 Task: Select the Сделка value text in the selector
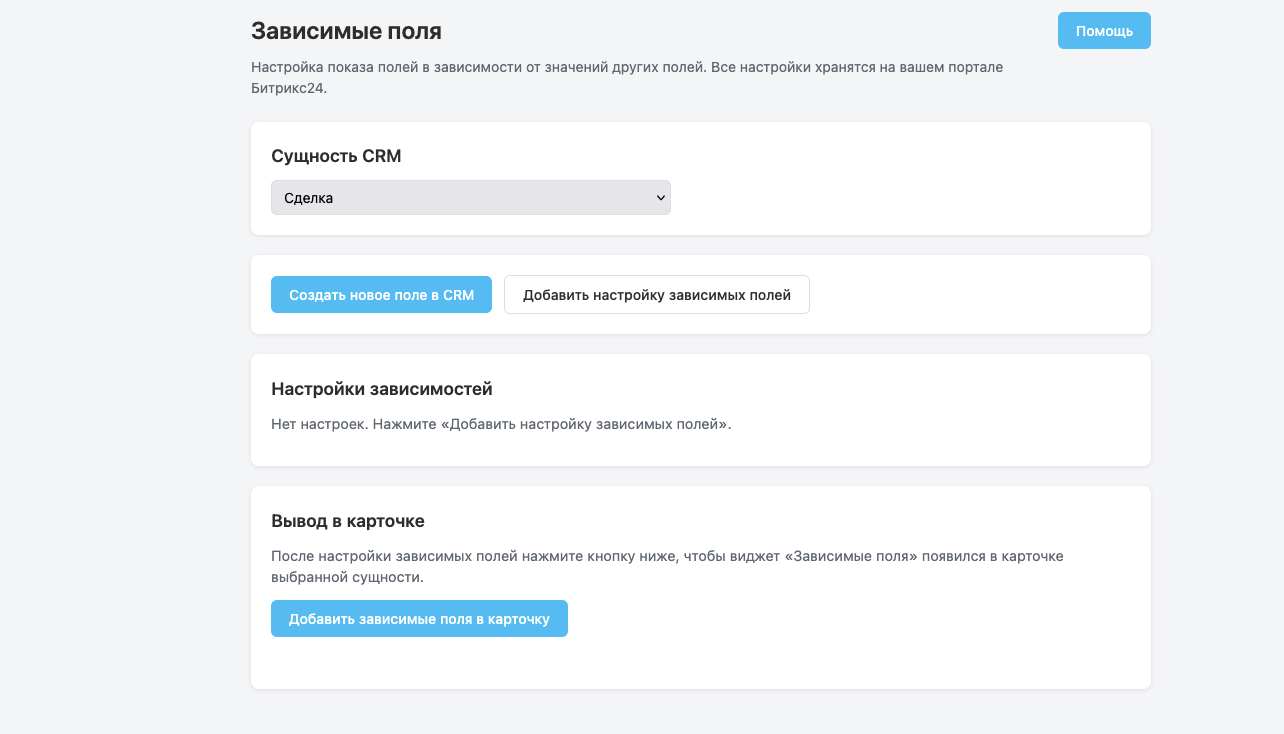pyautogui.click(x=309, y=198)
